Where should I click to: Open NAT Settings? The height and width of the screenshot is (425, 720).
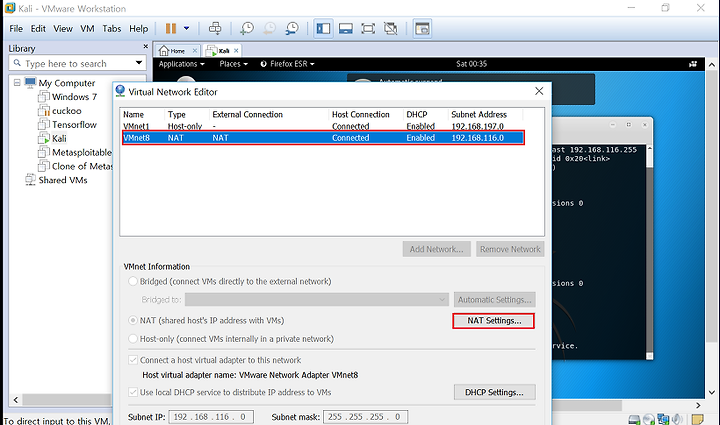494,321
